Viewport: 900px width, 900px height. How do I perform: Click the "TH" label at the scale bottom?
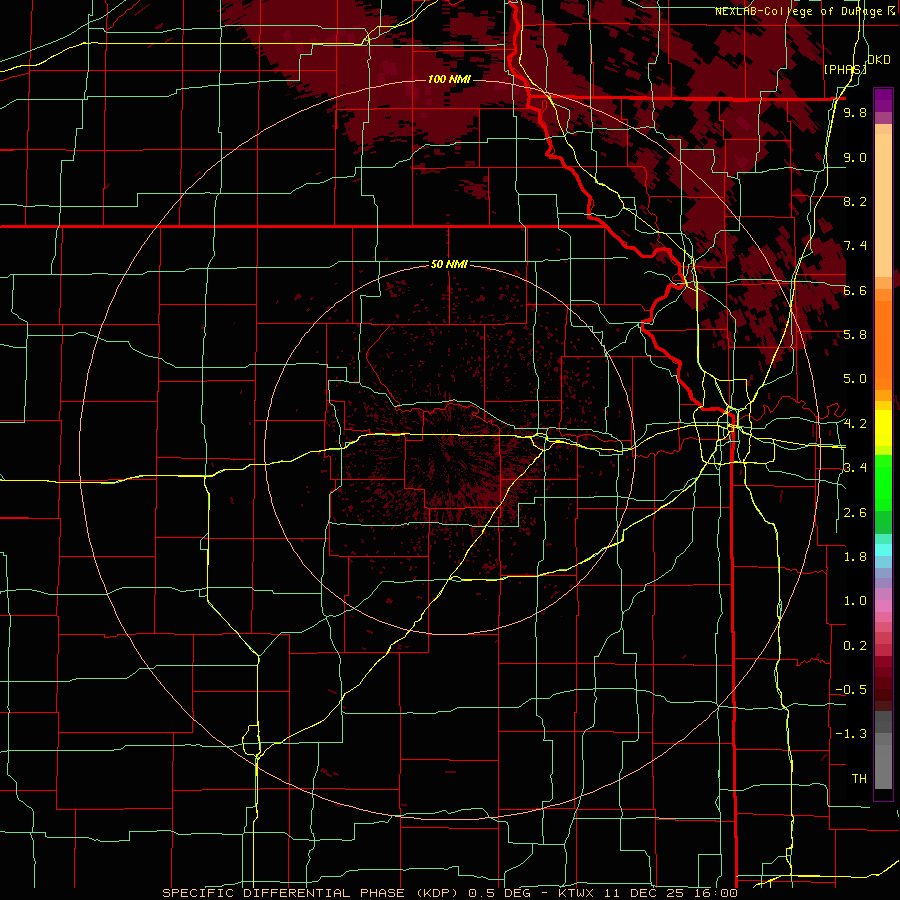[859, 779]
